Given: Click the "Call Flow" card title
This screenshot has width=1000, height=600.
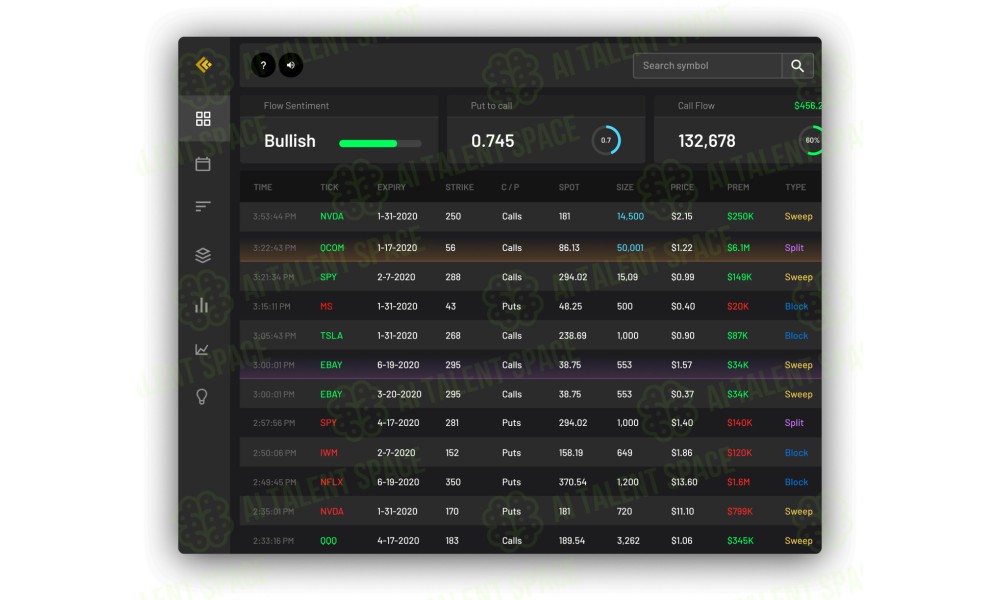Looking at the screenshot, I should (x=696, y=106).
